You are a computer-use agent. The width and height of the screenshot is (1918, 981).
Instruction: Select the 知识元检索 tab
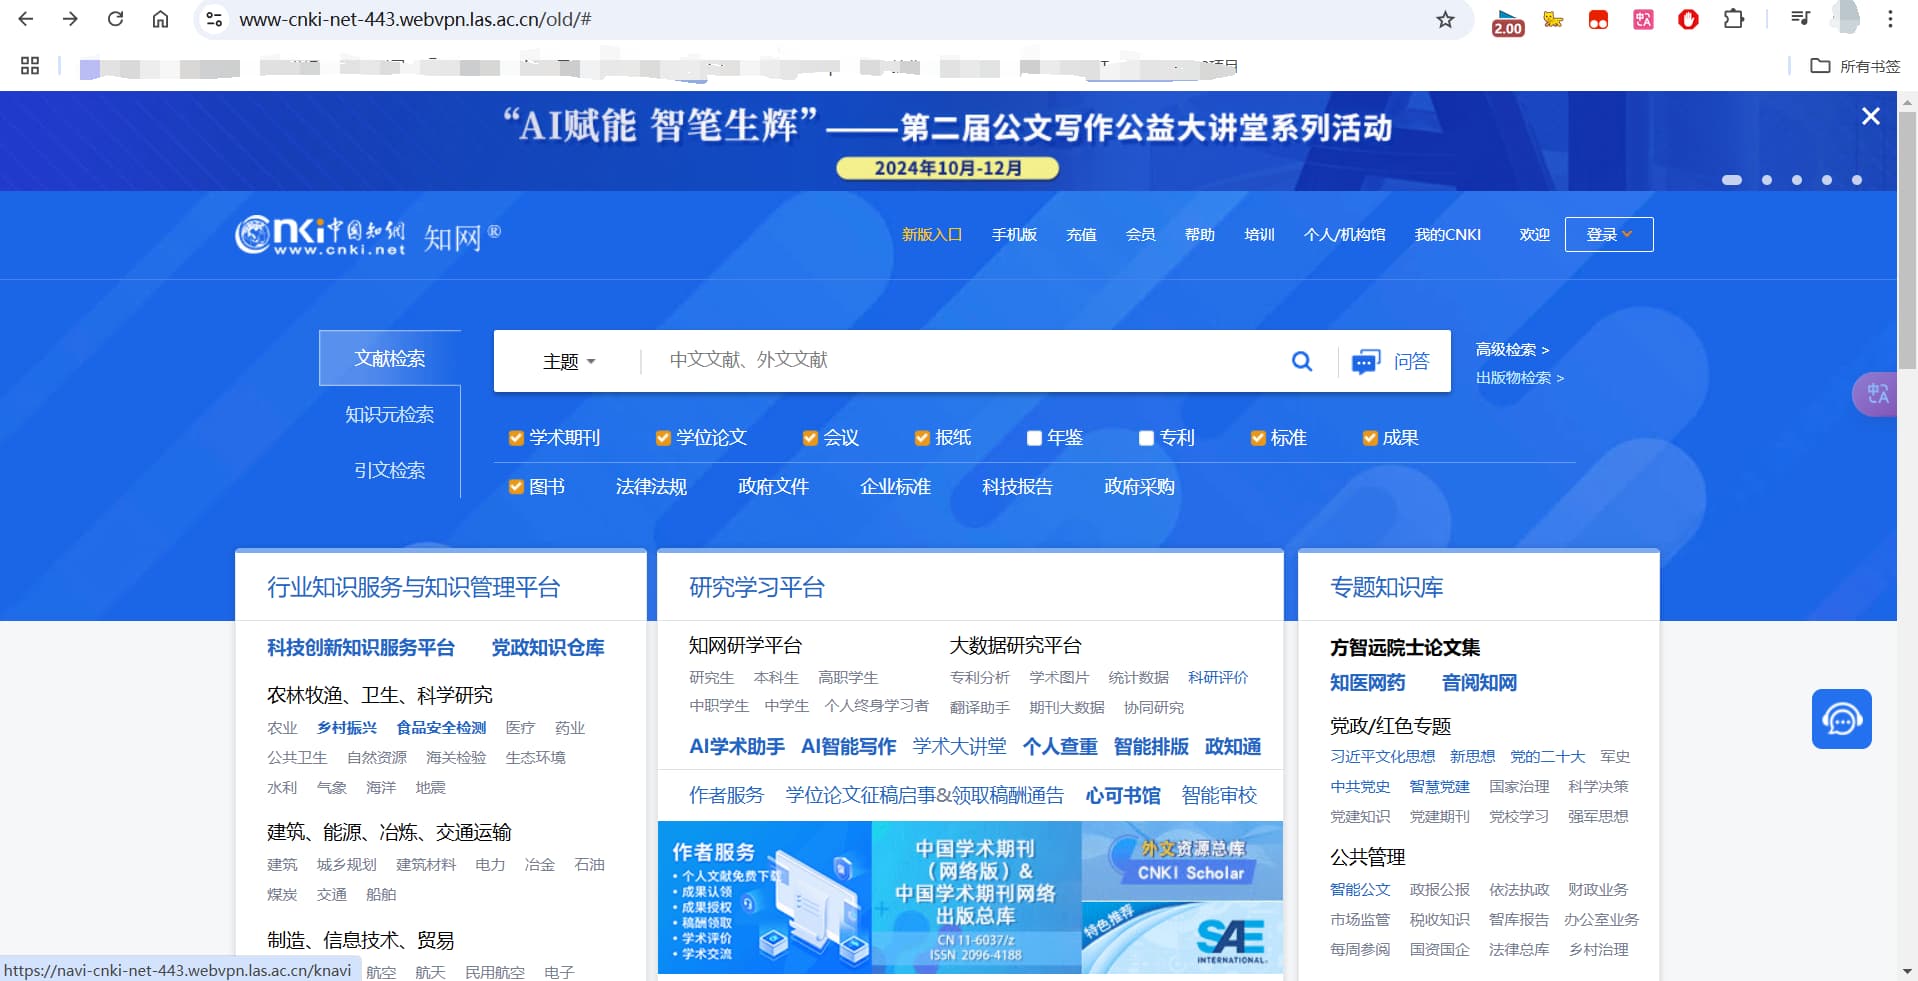[390, 414]
